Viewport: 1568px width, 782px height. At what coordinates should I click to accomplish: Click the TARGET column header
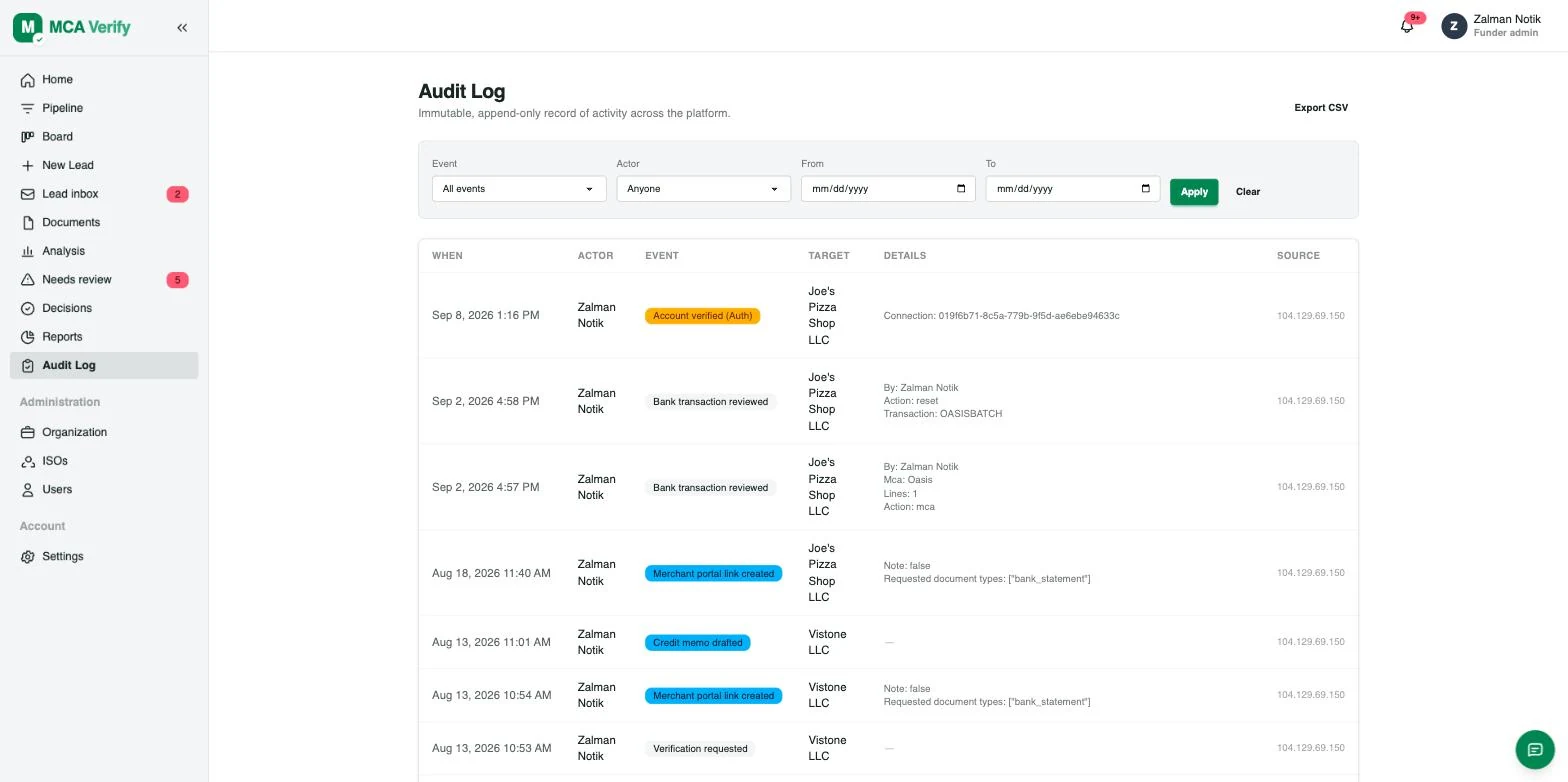click(829, 256)
